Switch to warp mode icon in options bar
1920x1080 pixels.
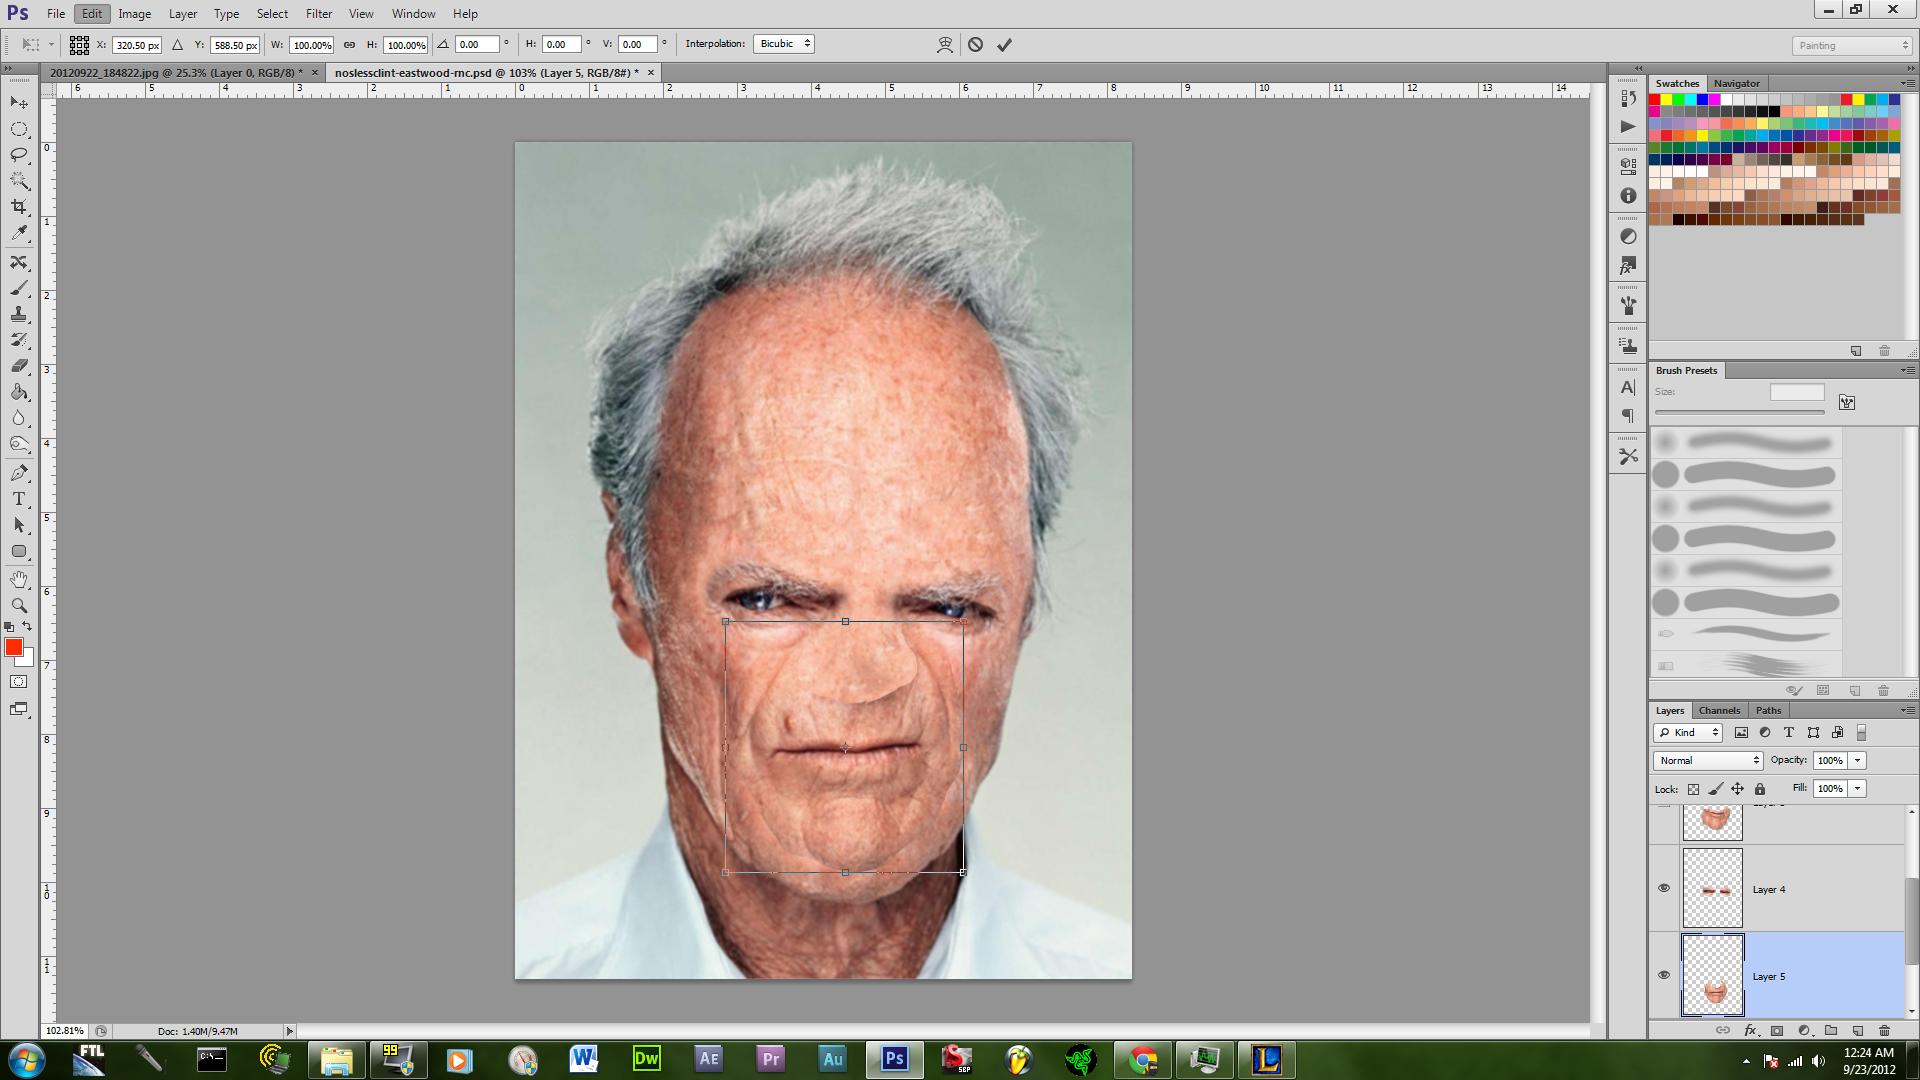click(945, 45)
